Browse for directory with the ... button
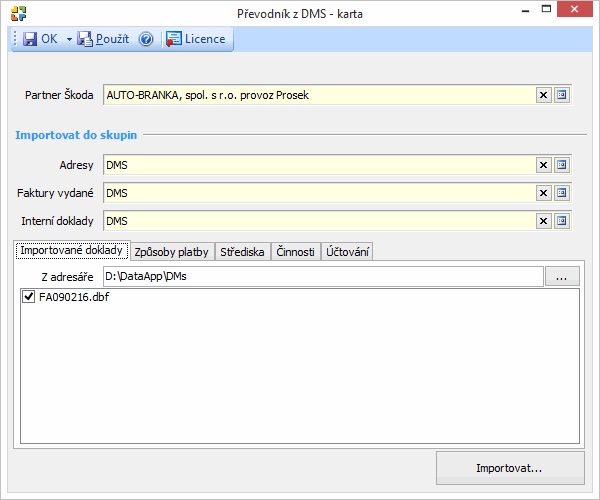Image resolution: width=600 pixels, height=500 pixels. coord(562,277)
